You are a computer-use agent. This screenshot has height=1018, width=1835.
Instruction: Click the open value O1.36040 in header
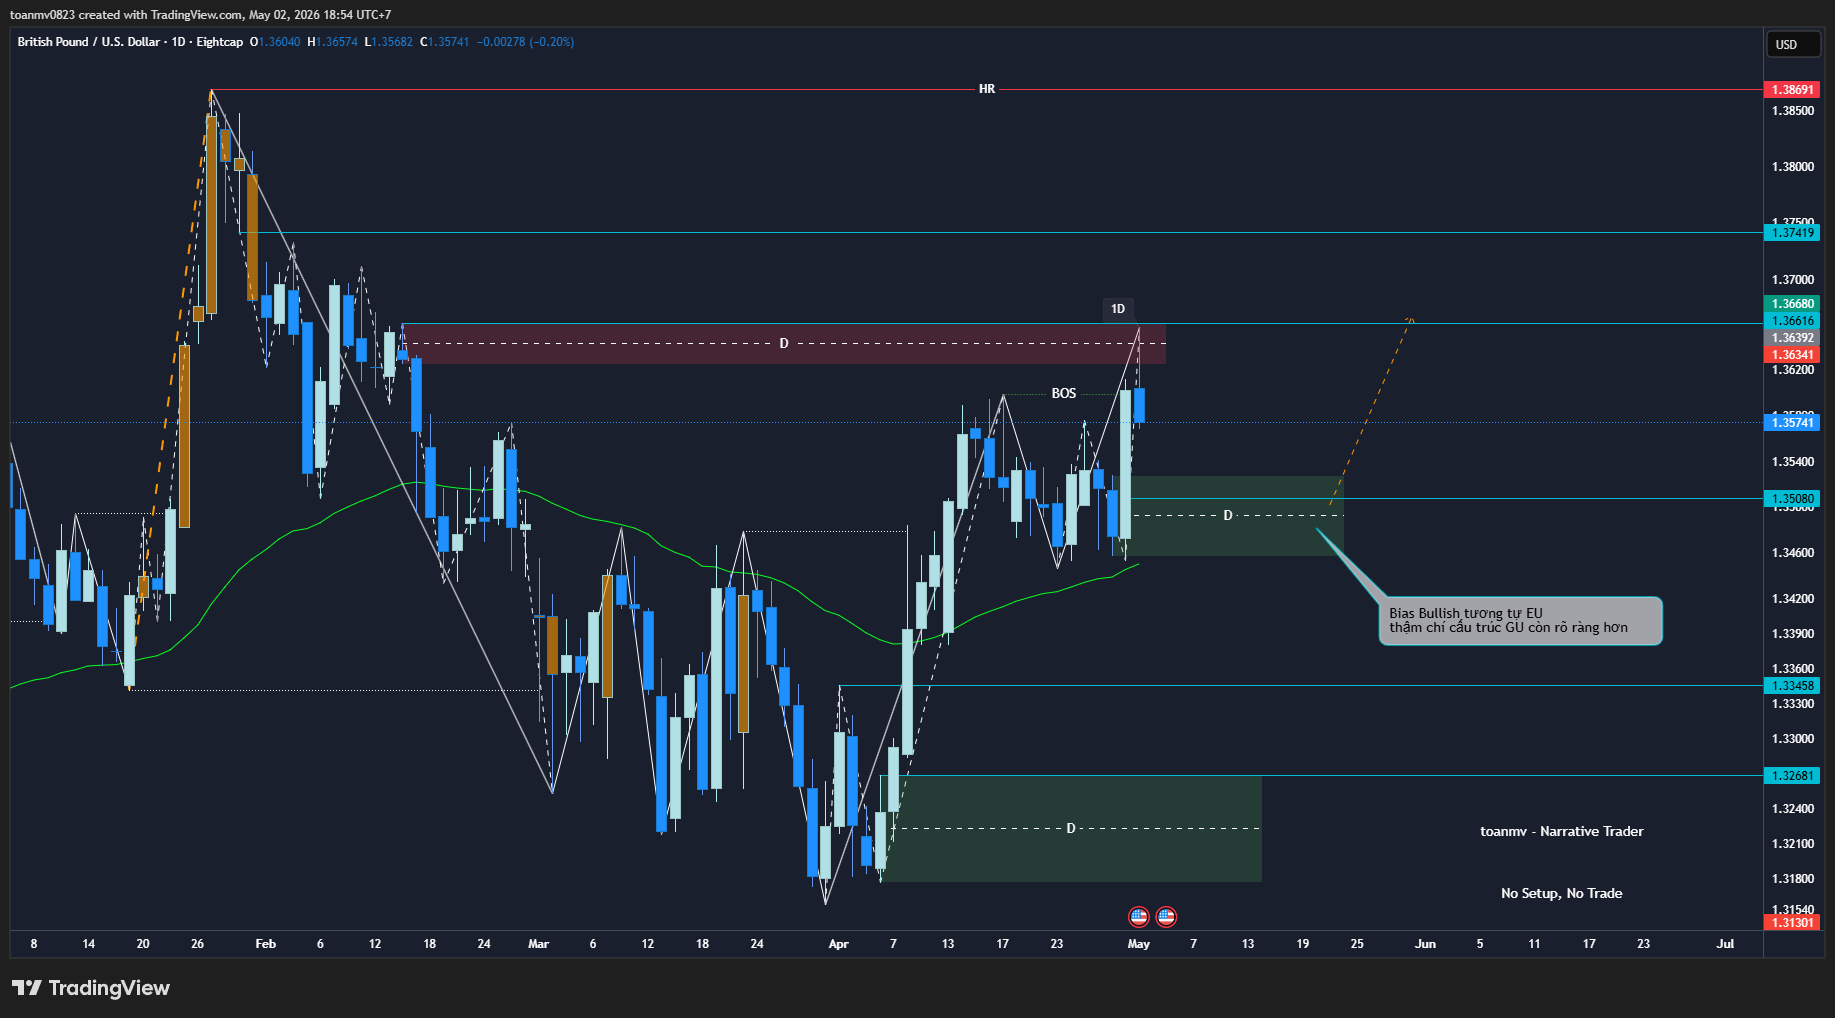click(275, 42)
